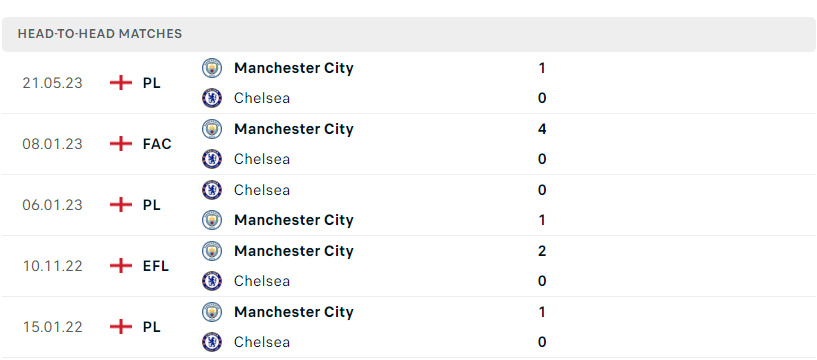Click Chelsea crest in 06.01.23 PL match
Image resolution: width=817 pixels, height=360 pixels.
[x=212, y=190]
